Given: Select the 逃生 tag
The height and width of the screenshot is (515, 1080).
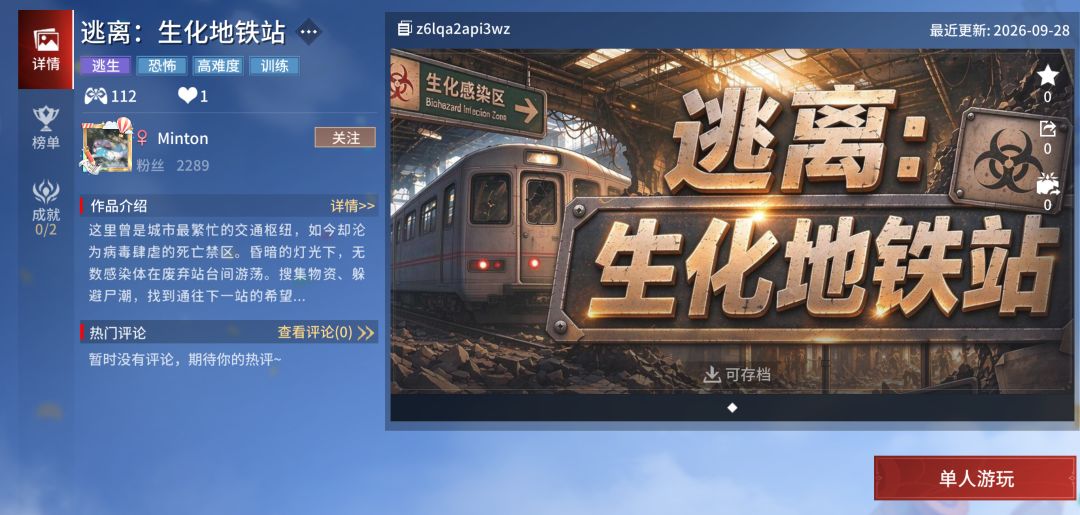Looking at the screenshot, I should coord(105,66).
